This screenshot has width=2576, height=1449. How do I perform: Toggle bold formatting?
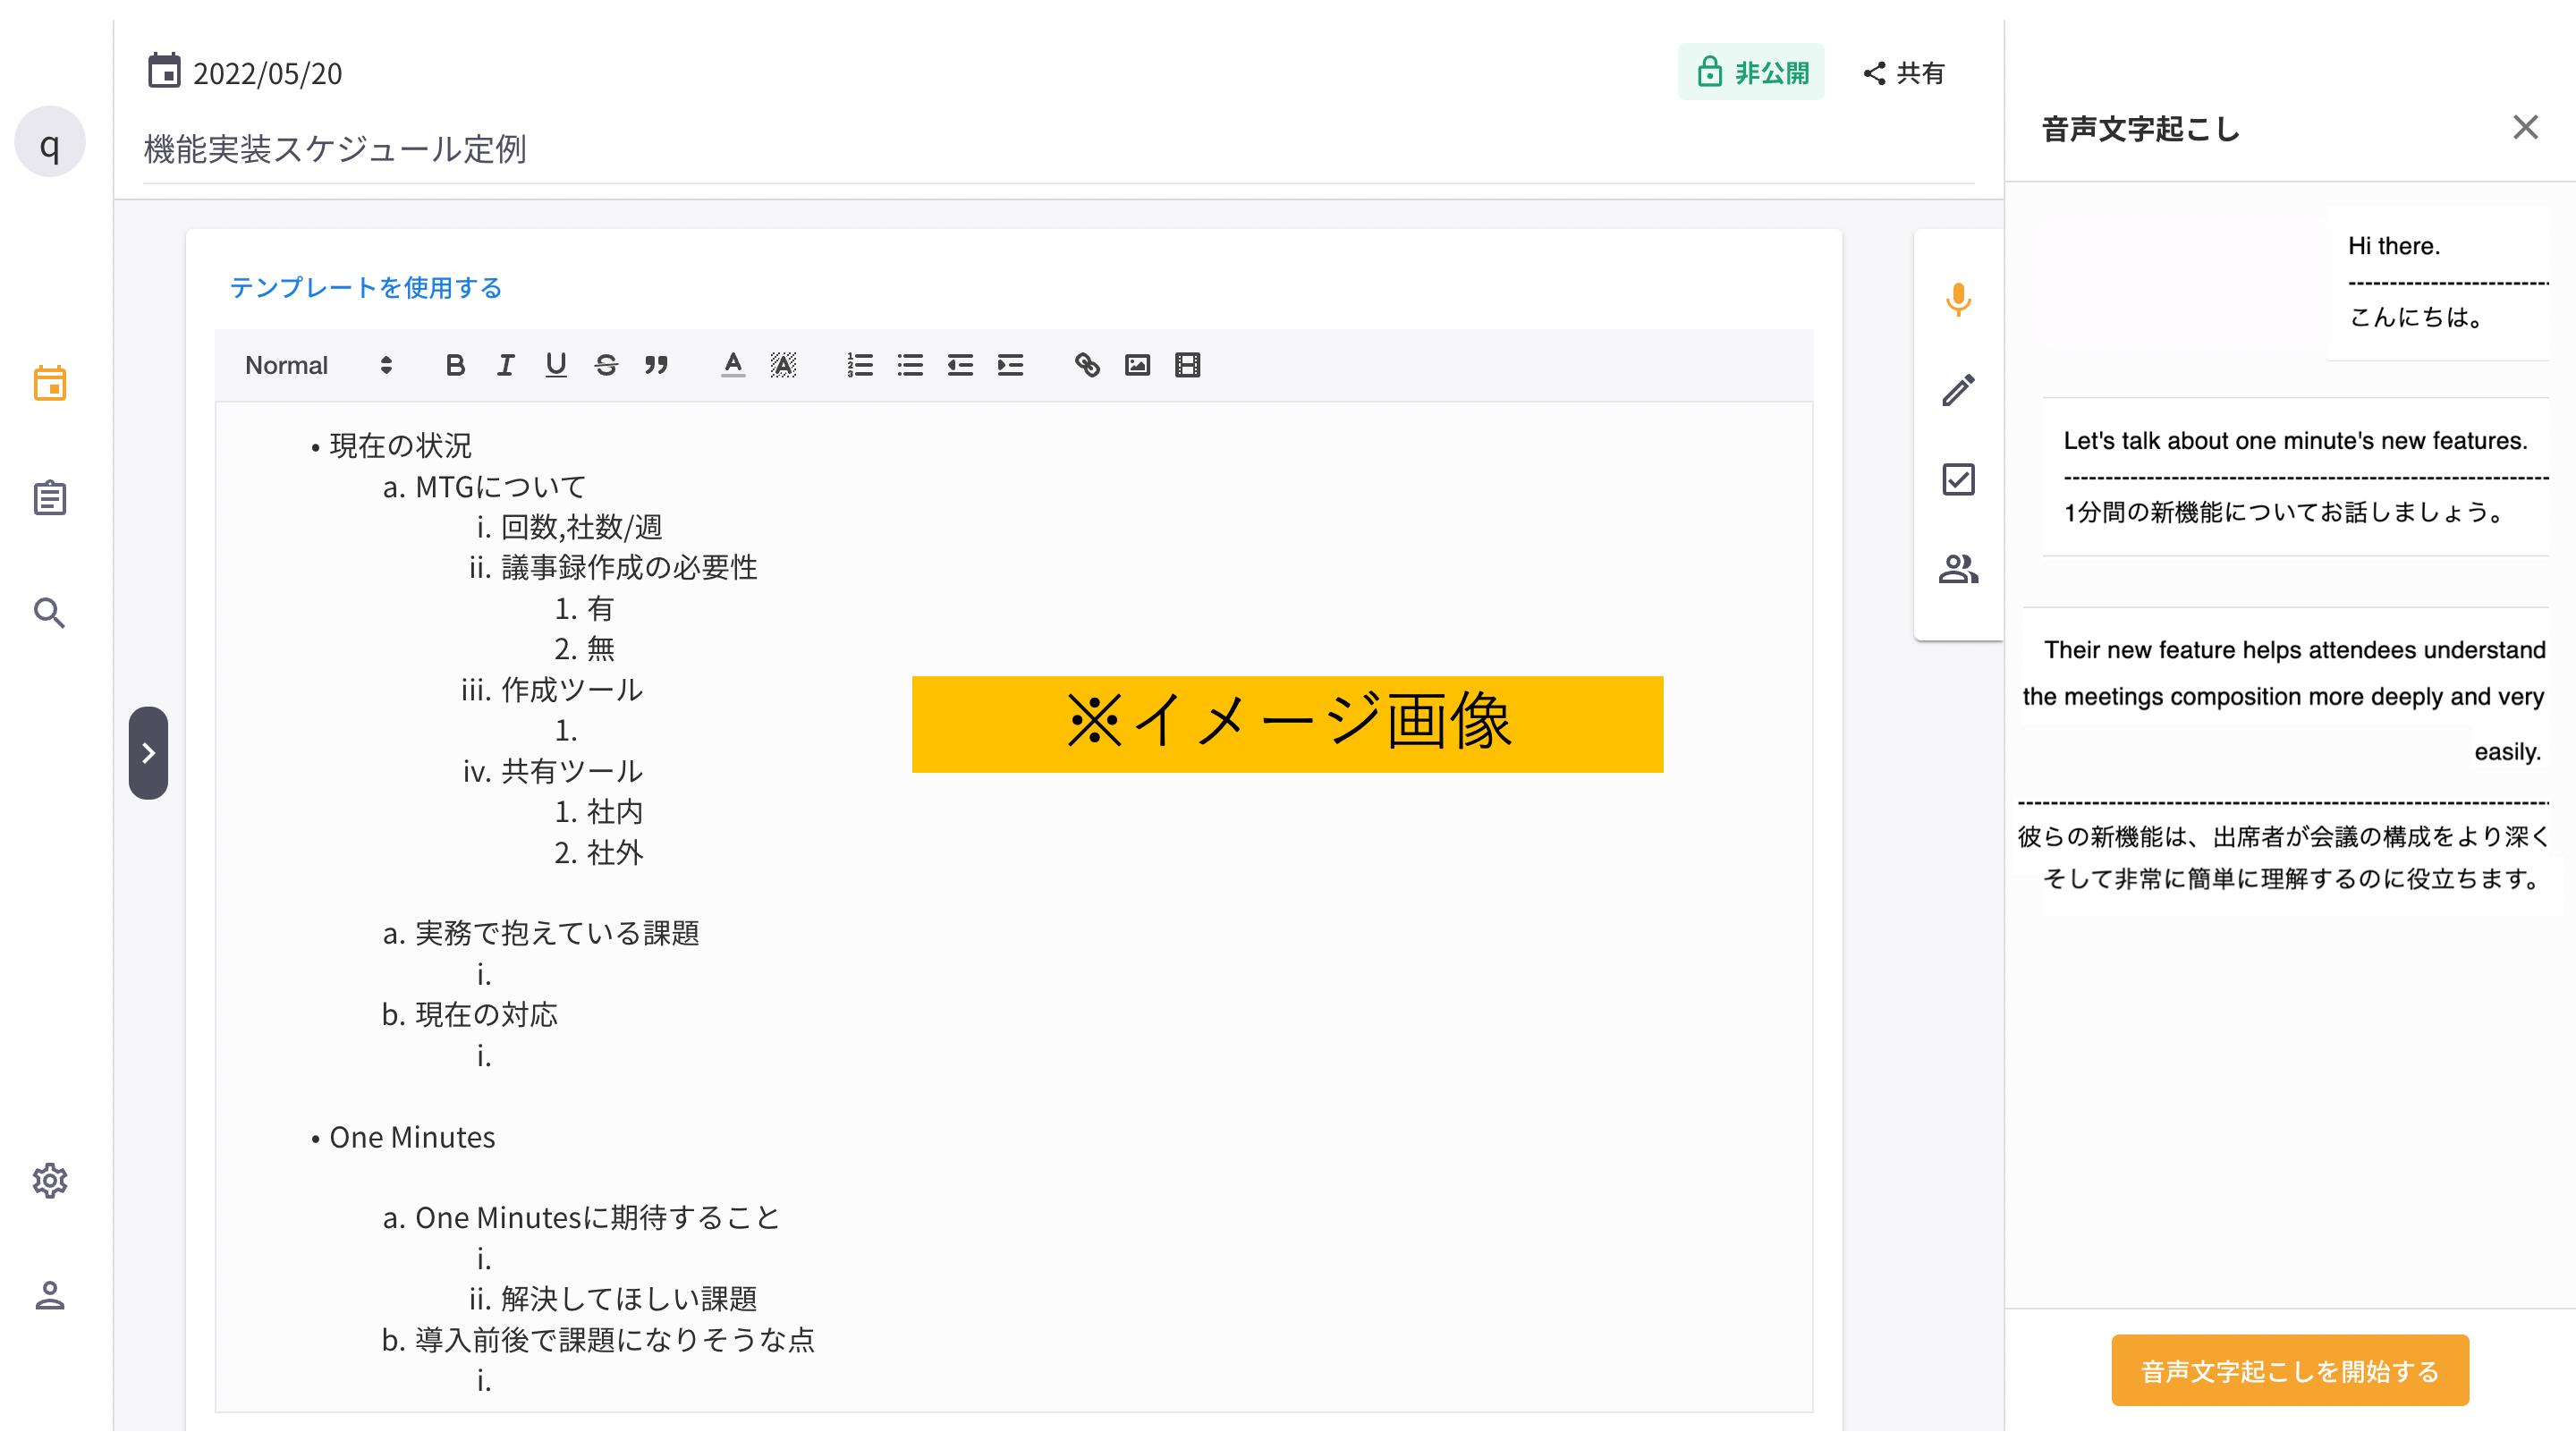click(455, 365)
